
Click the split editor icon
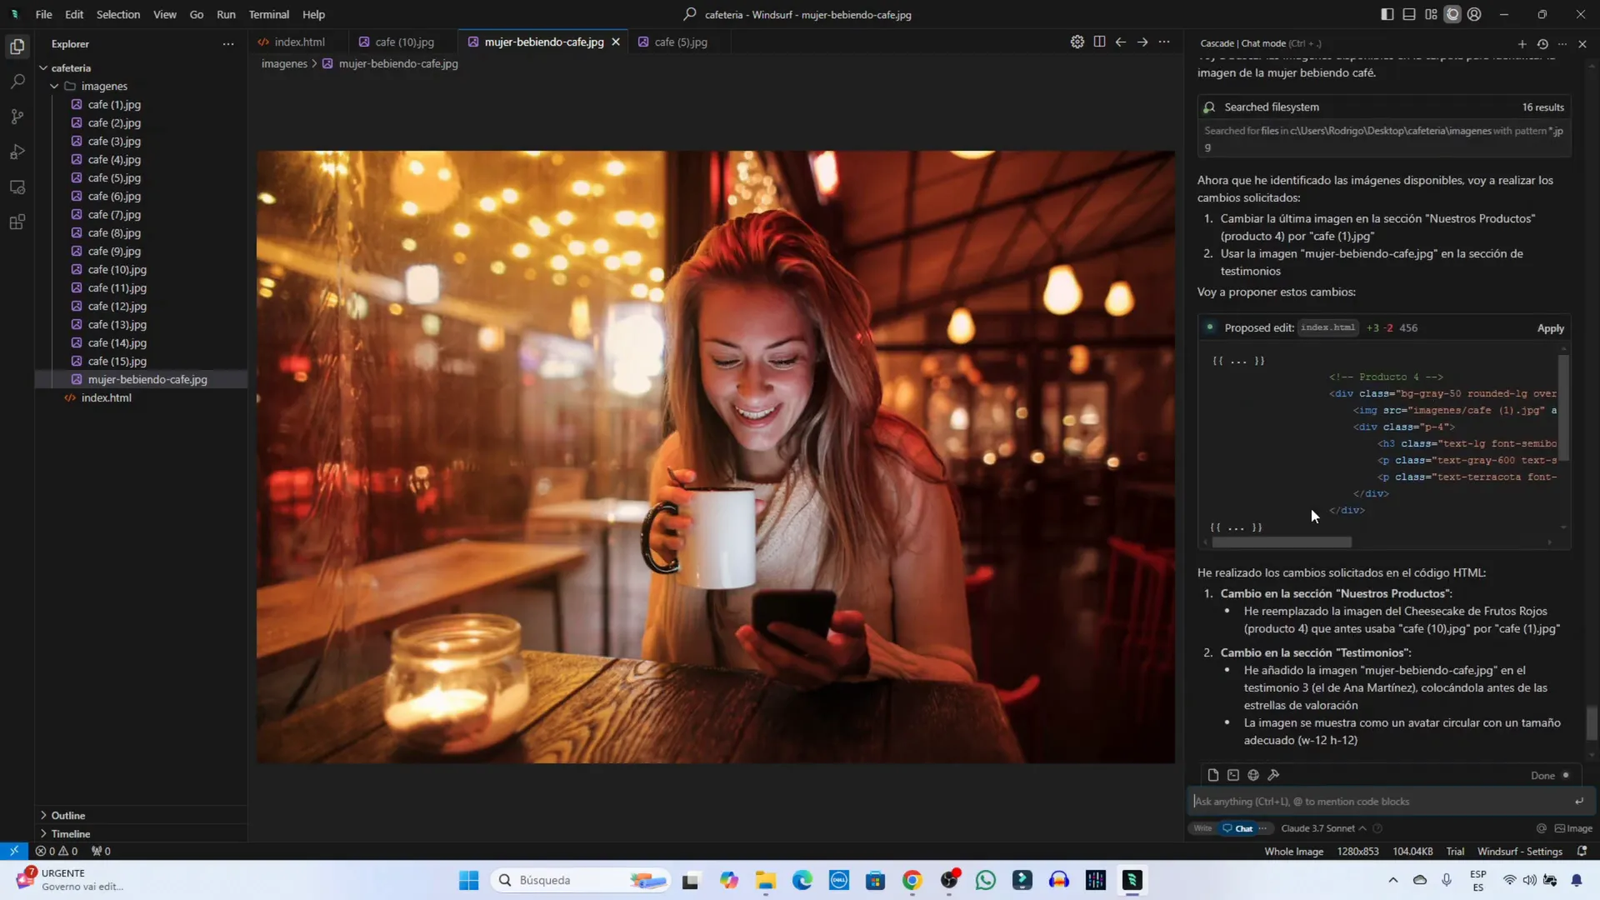click(1099, 42)
